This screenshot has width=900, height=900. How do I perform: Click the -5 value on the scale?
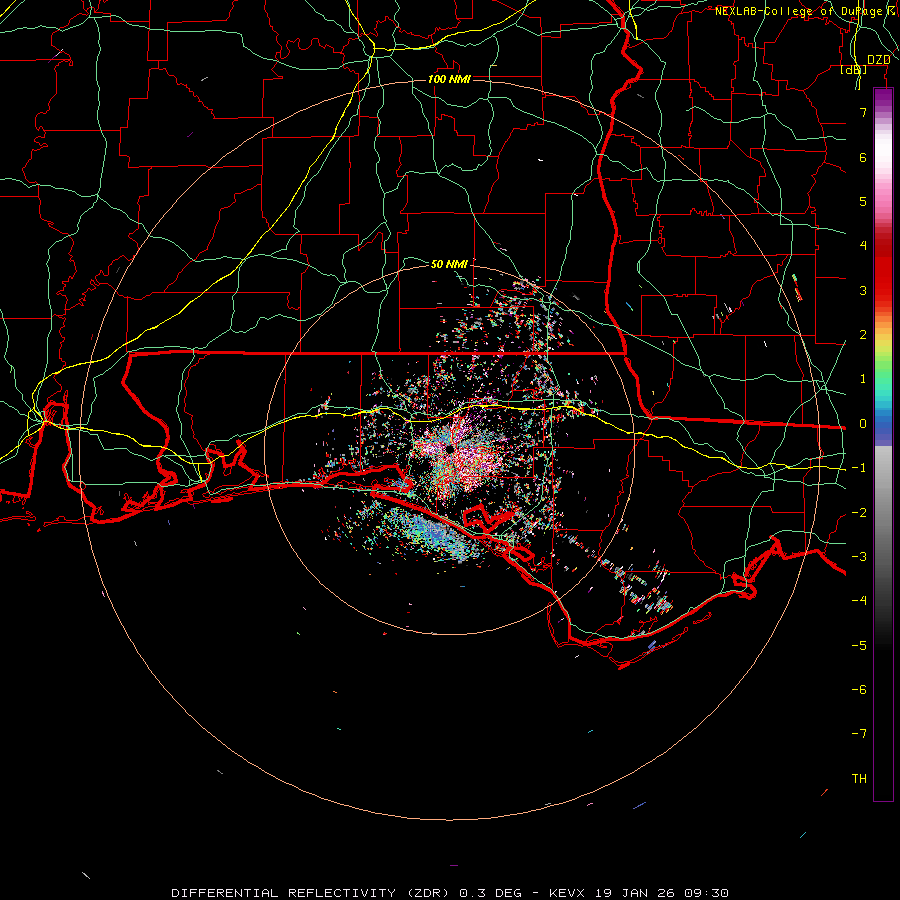(859, 646)
